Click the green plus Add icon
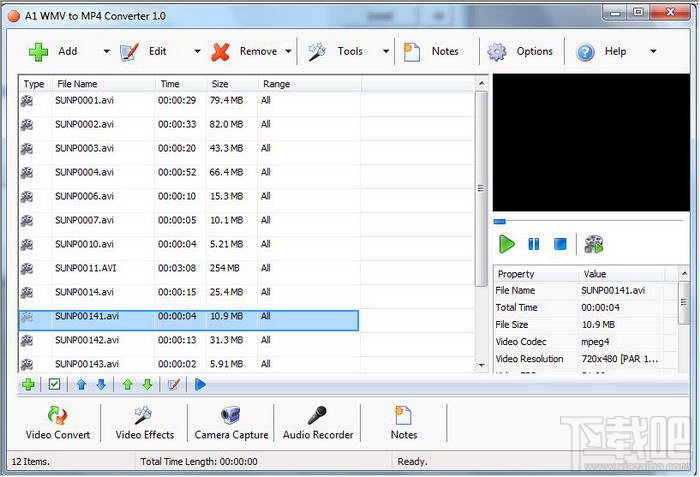700x477 pixels. pyautogui.click(x=38, y=52)
